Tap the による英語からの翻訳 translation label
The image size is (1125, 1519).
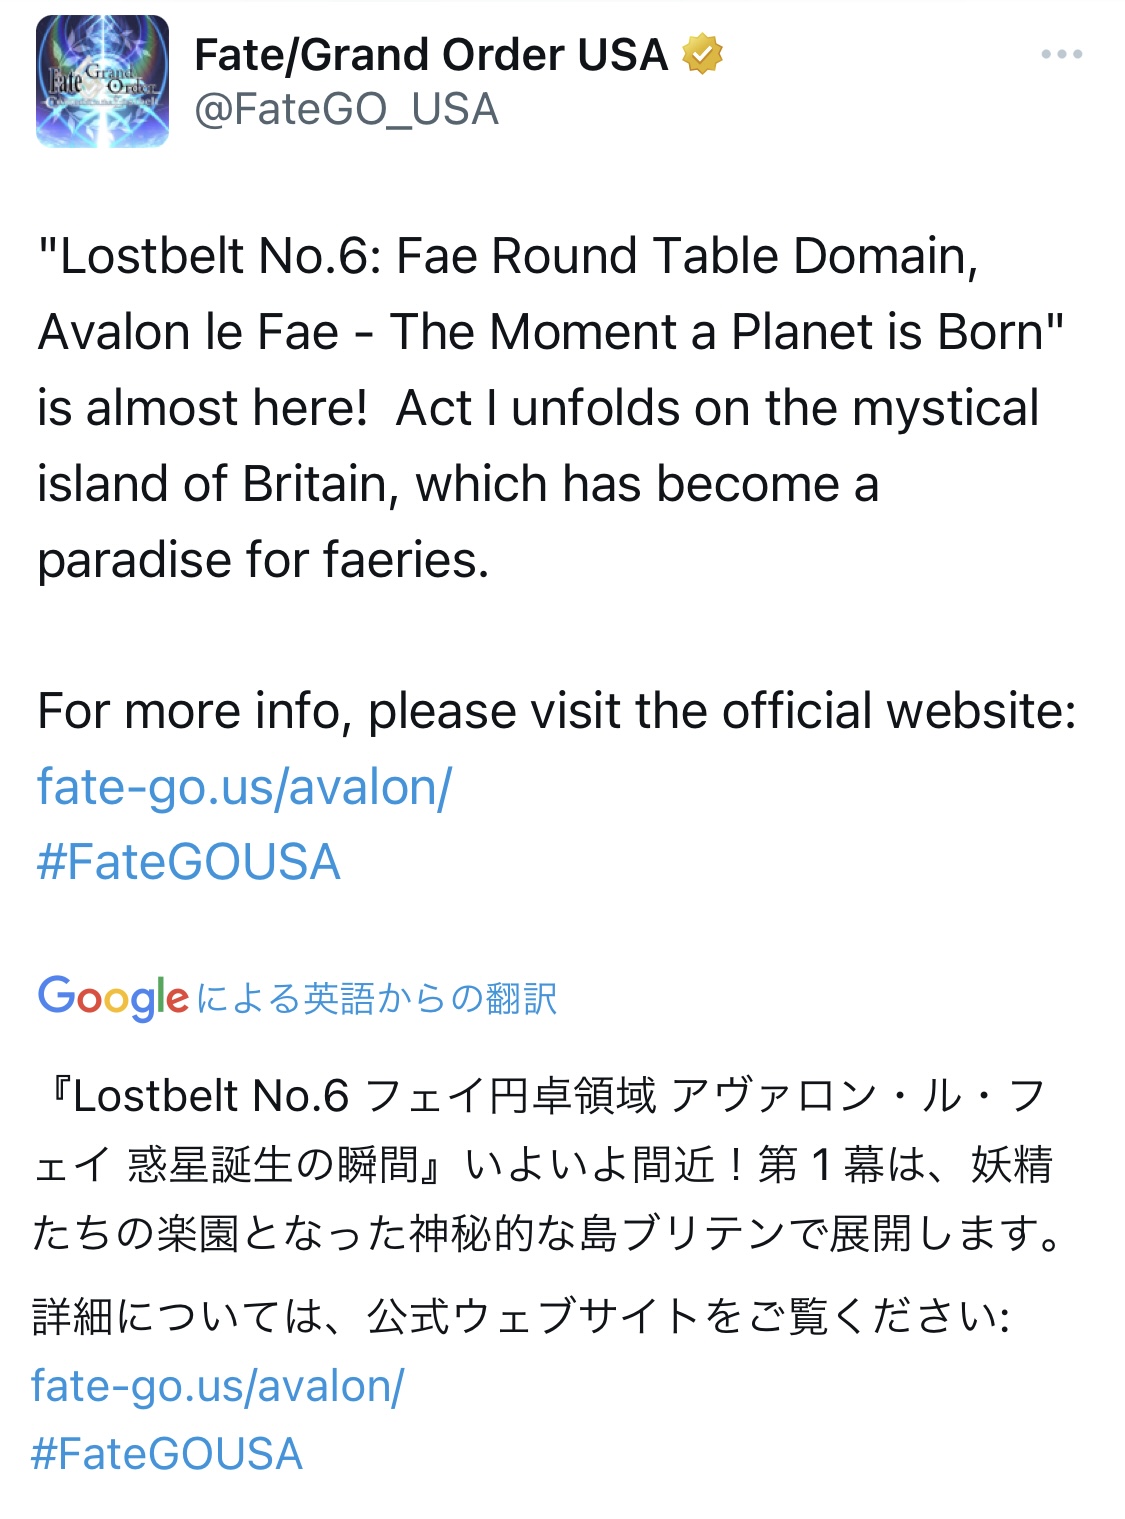(377, 998)
